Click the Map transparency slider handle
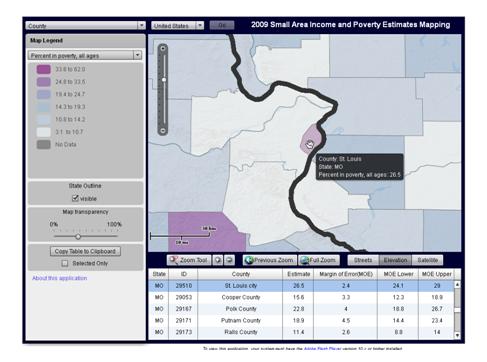Screen dimensions: 487x362 click(78, 237)
